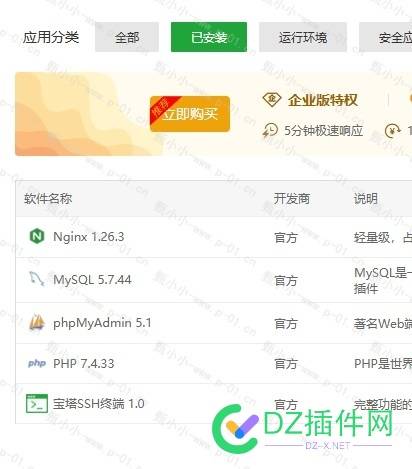Click the 宝塔SSH终端 terminal icon
The image size is (412, 469).
[37, 404]
